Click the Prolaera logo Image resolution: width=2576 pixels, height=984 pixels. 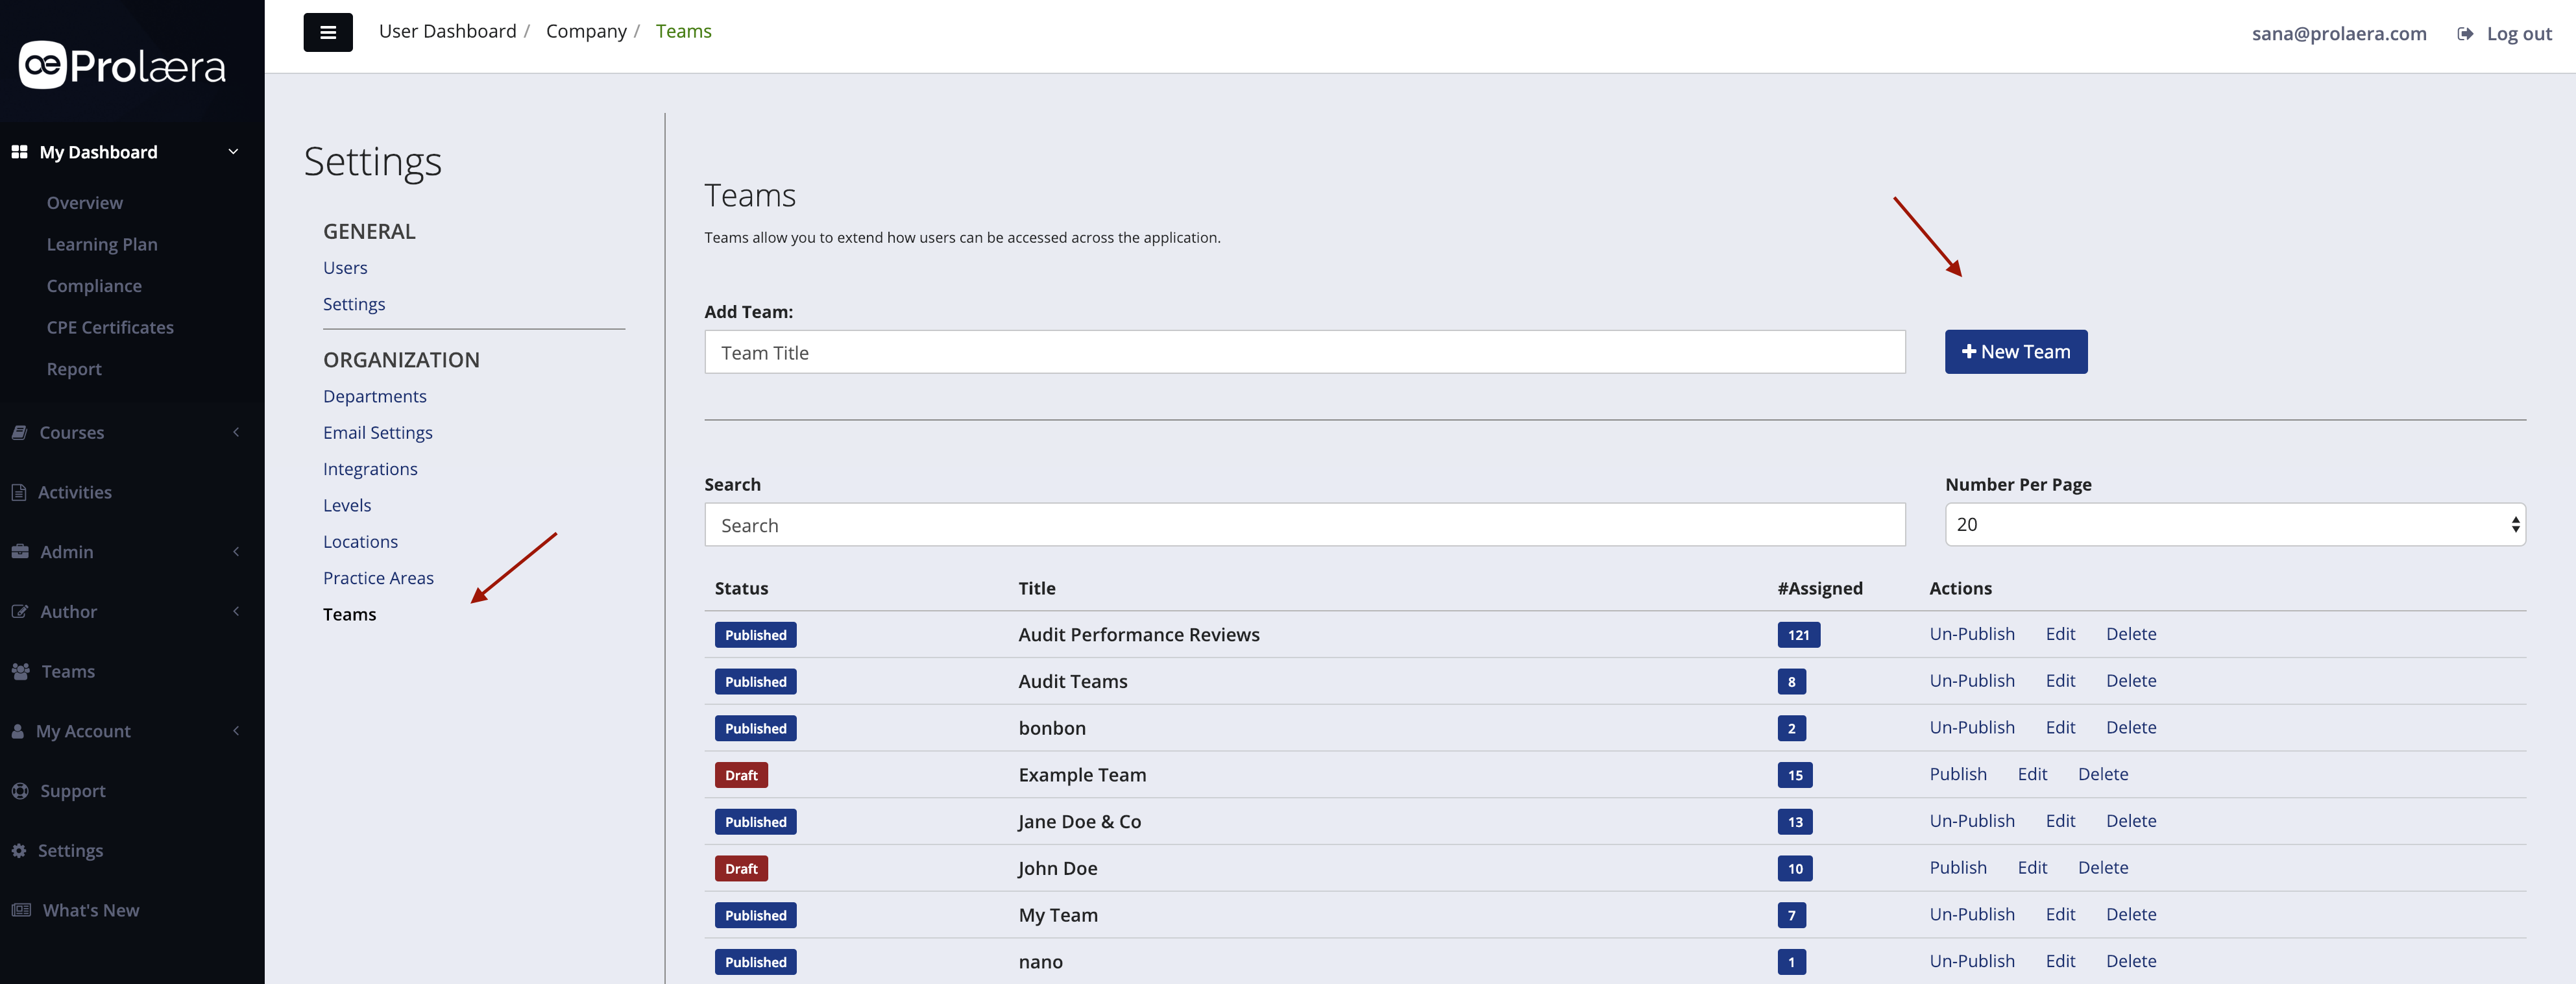pos(122,65)
